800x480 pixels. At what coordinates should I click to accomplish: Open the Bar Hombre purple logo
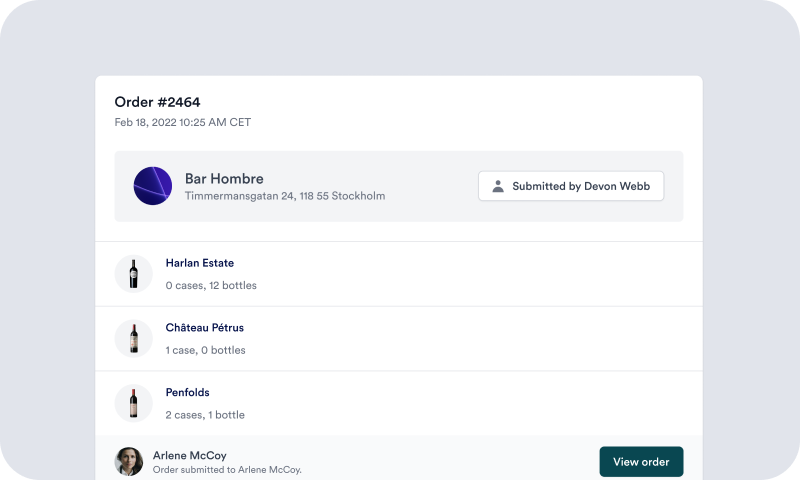[x=153, y=186]
